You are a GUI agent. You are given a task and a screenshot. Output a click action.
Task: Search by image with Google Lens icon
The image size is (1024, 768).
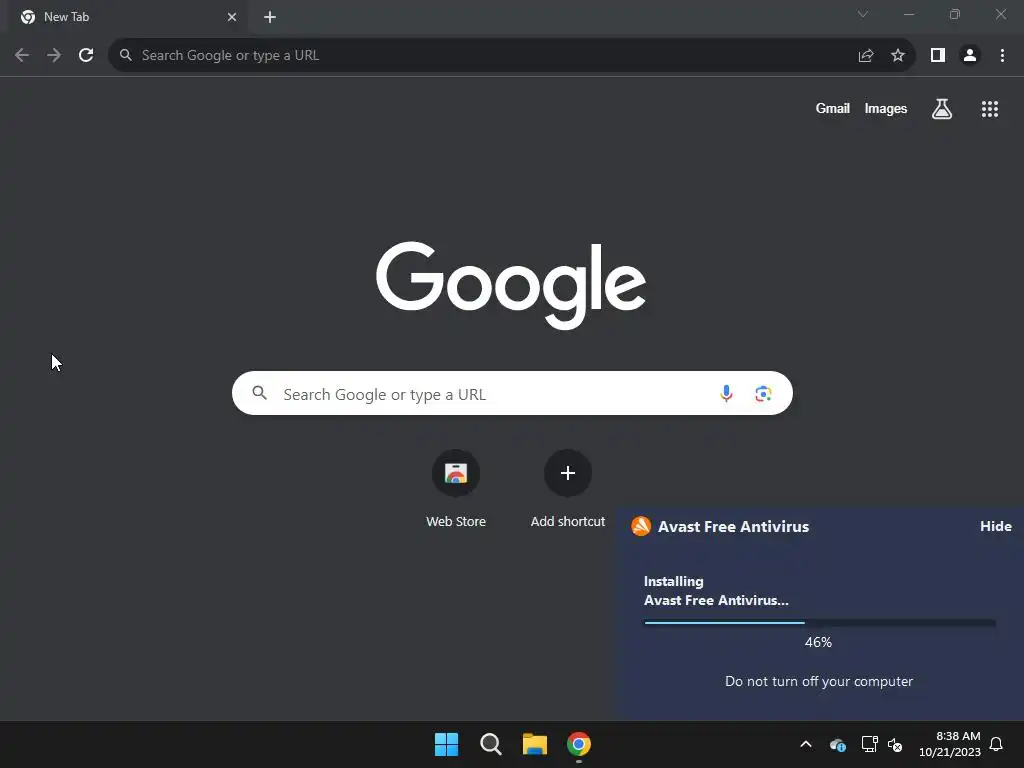click(x=763, y=394)
